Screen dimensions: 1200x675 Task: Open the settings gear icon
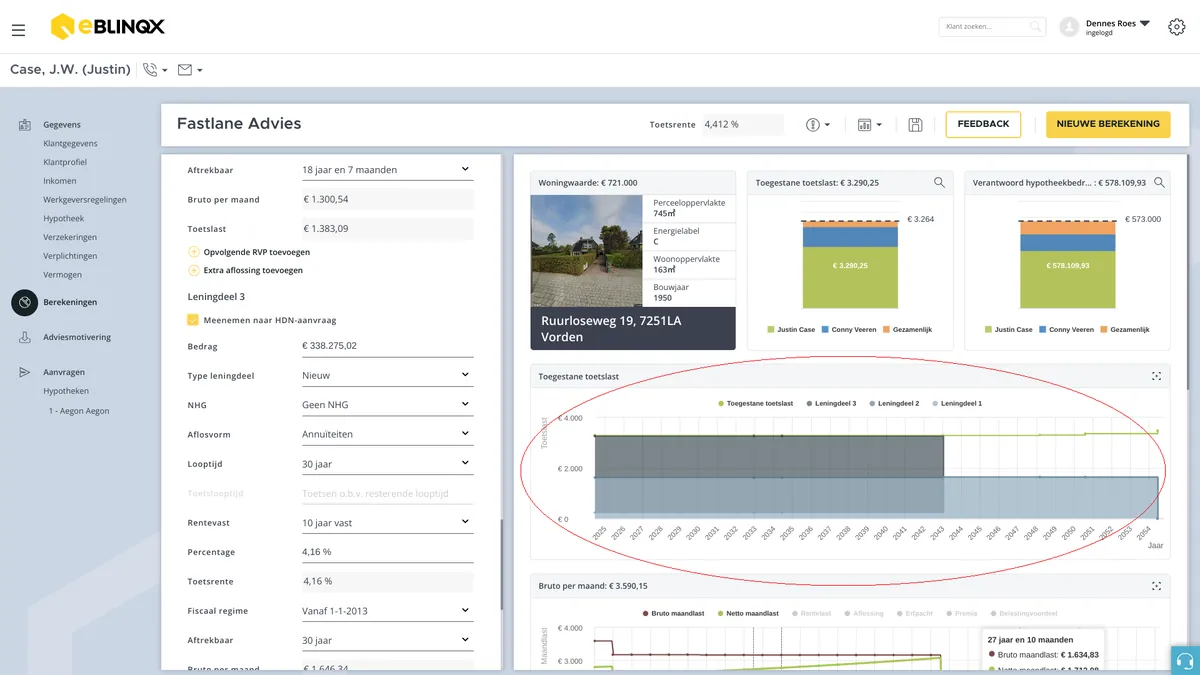(1177, 27)
